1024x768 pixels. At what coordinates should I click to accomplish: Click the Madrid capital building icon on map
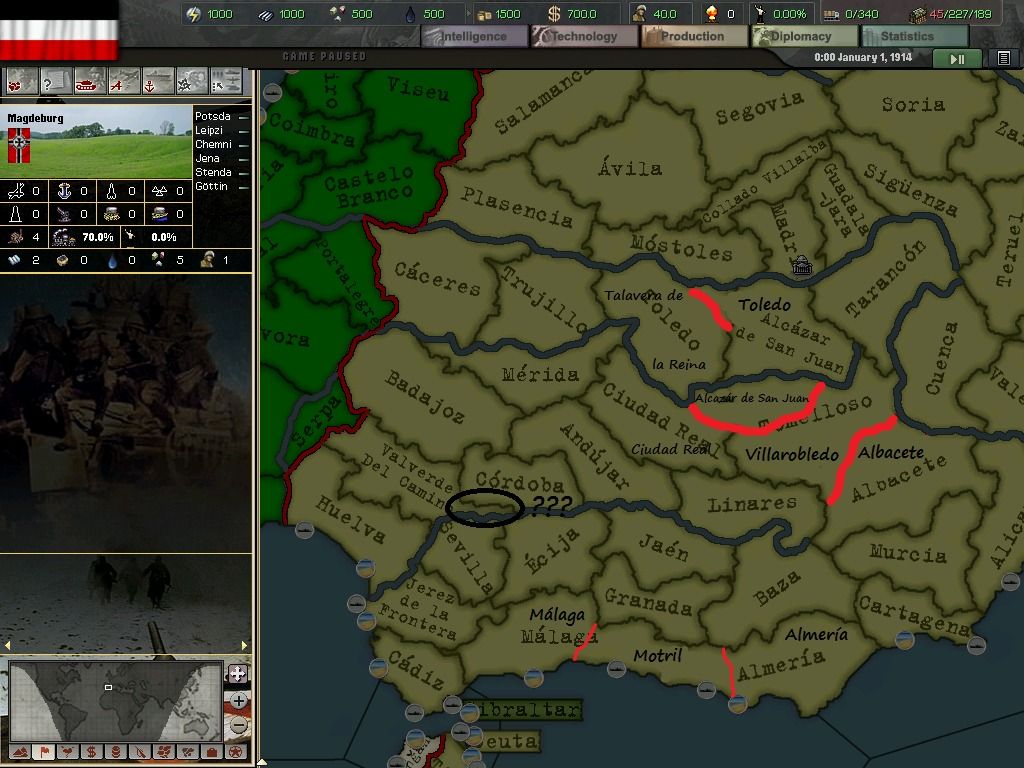click(x=802, y=266)
